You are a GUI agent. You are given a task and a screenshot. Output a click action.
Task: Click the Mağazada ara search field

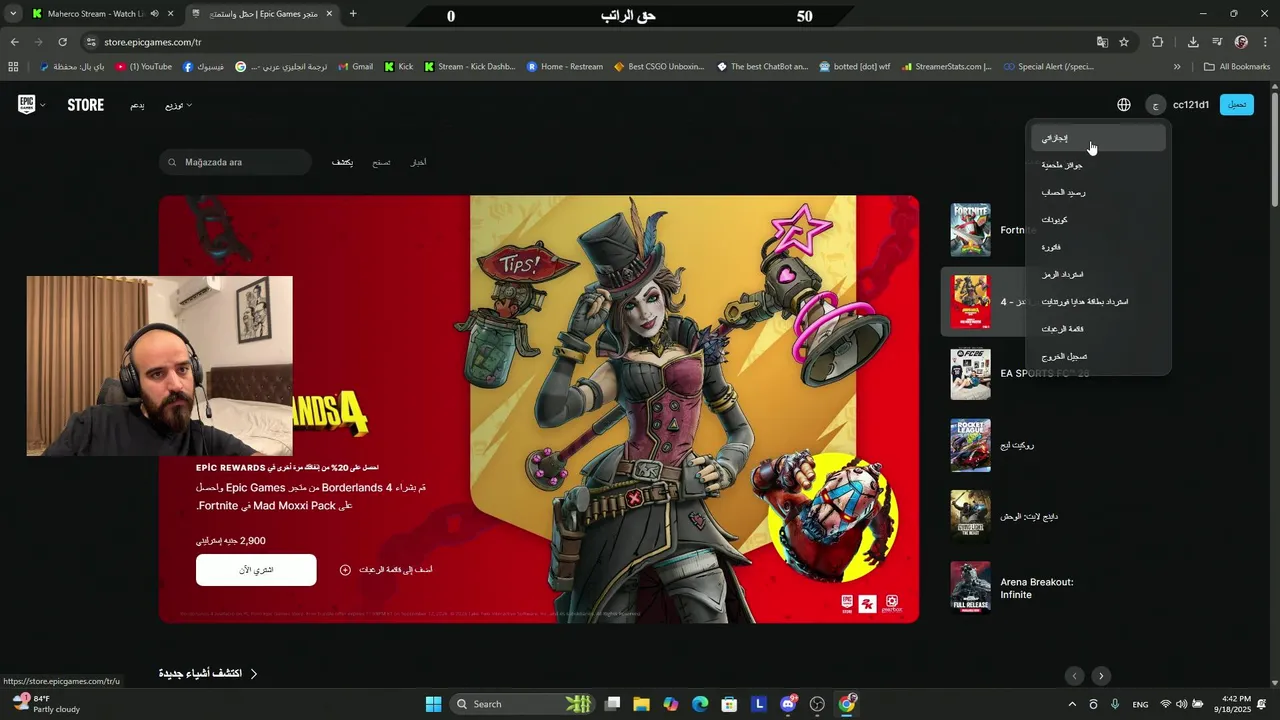[235, 162]
